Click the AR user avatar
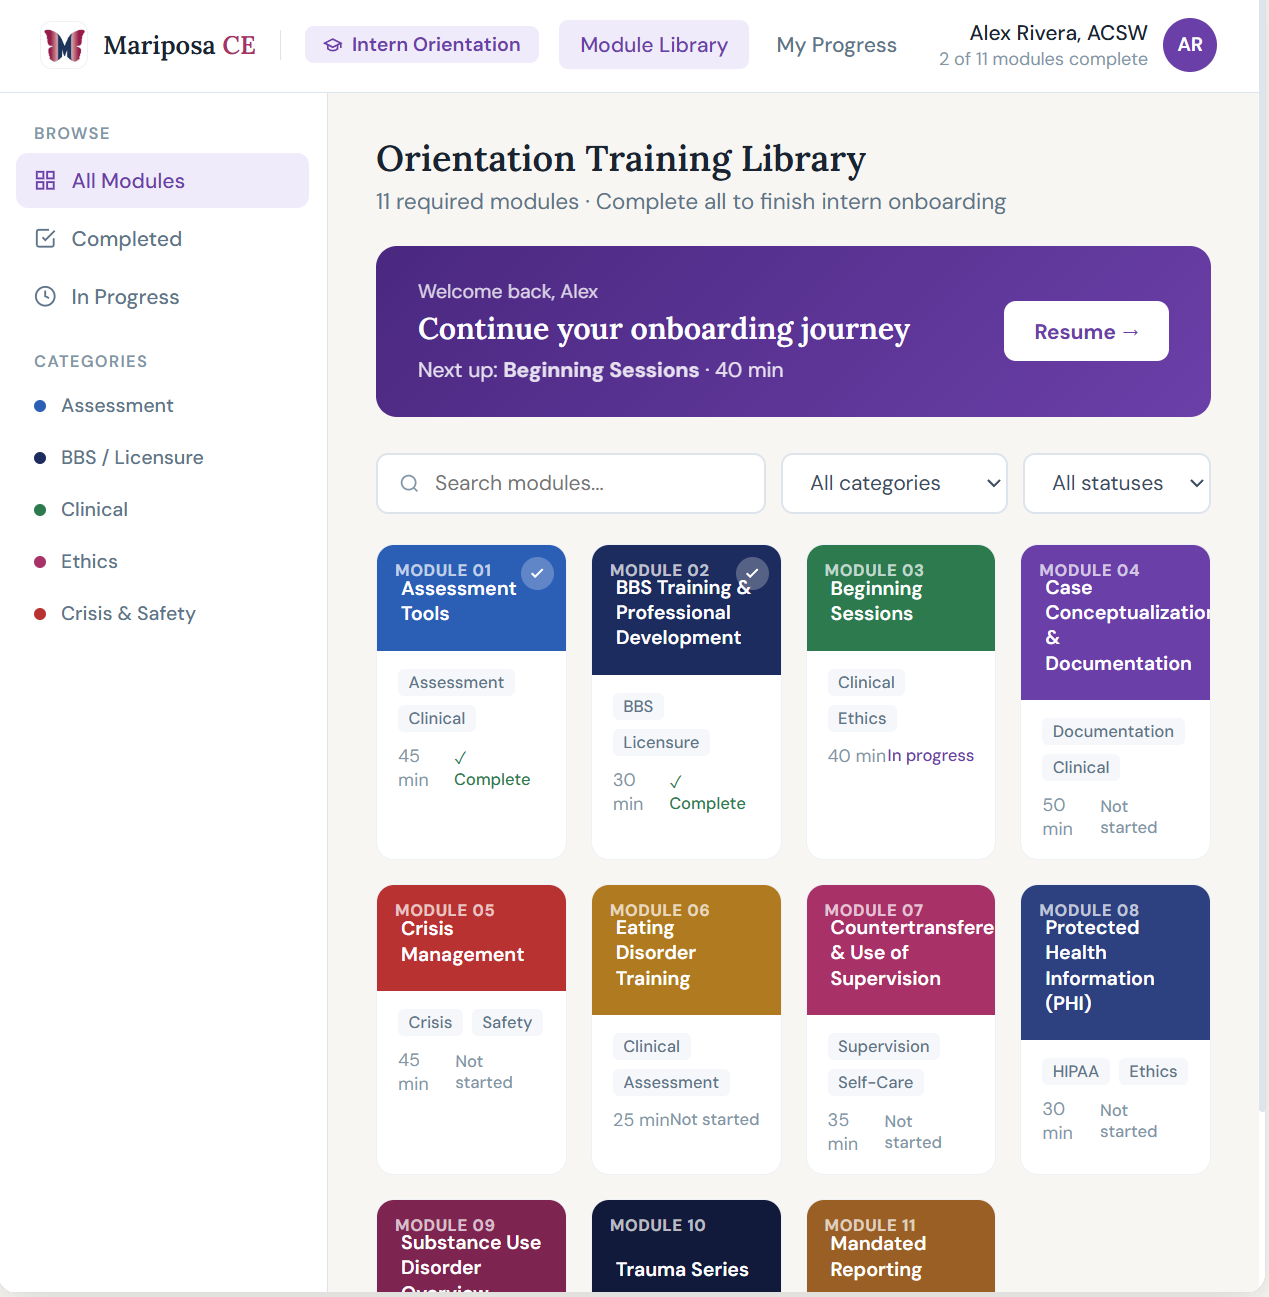 pyautogui.click(x=1190, y=45)
